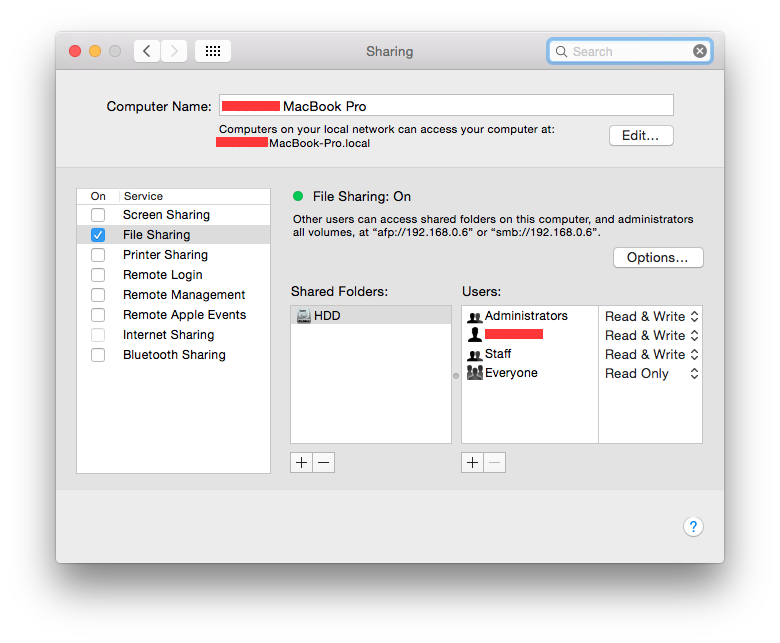Add a user with the plus button

[x=473, y=462]
